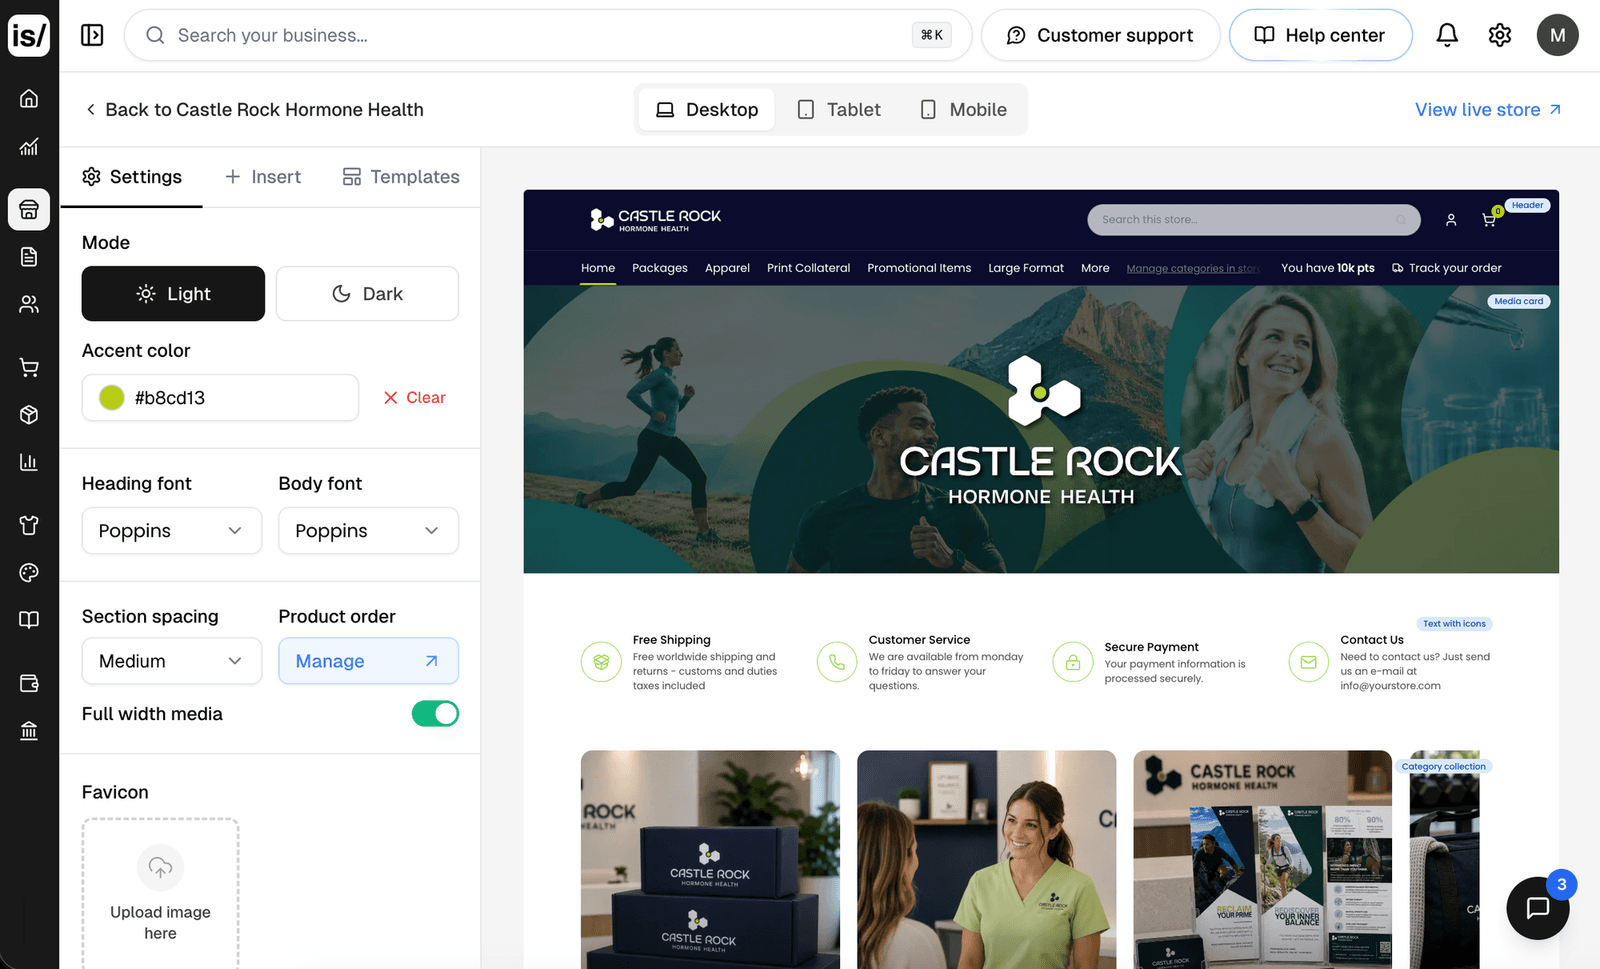Click Manage product order button
Screen dimensions: 1600x969
(368, 661)
